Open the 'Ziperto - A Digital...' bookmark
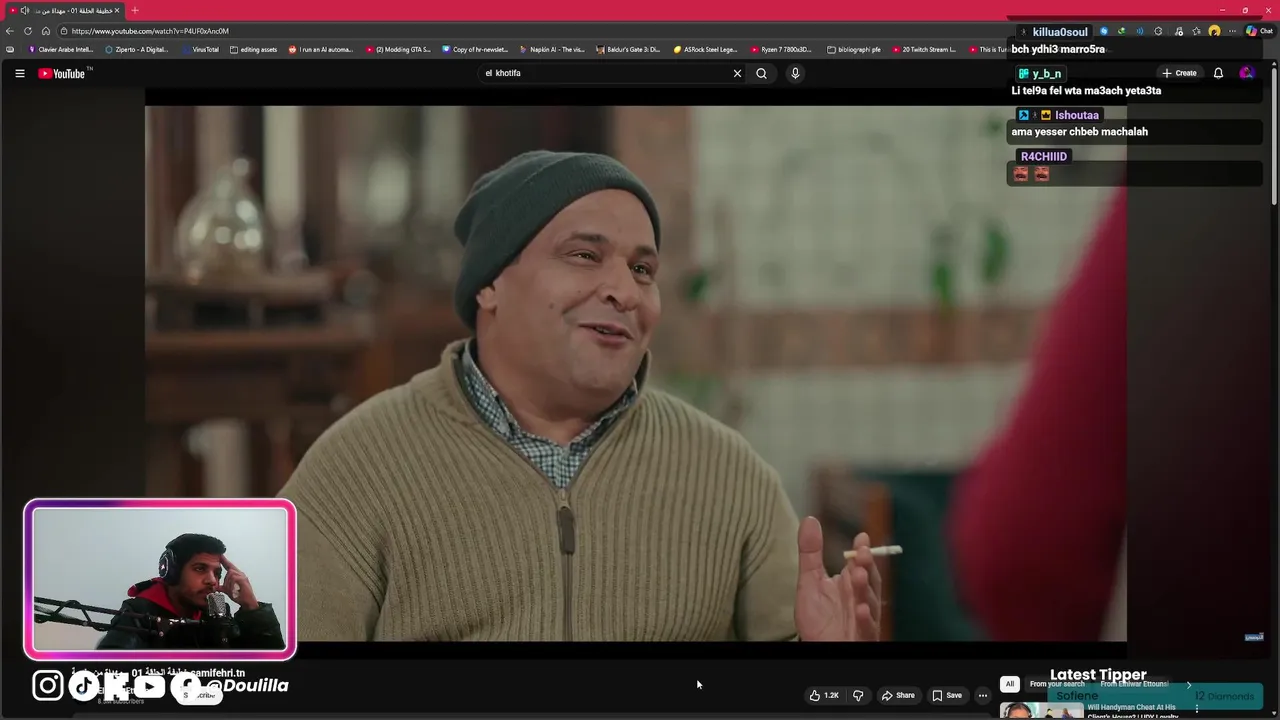 point(137,49)
